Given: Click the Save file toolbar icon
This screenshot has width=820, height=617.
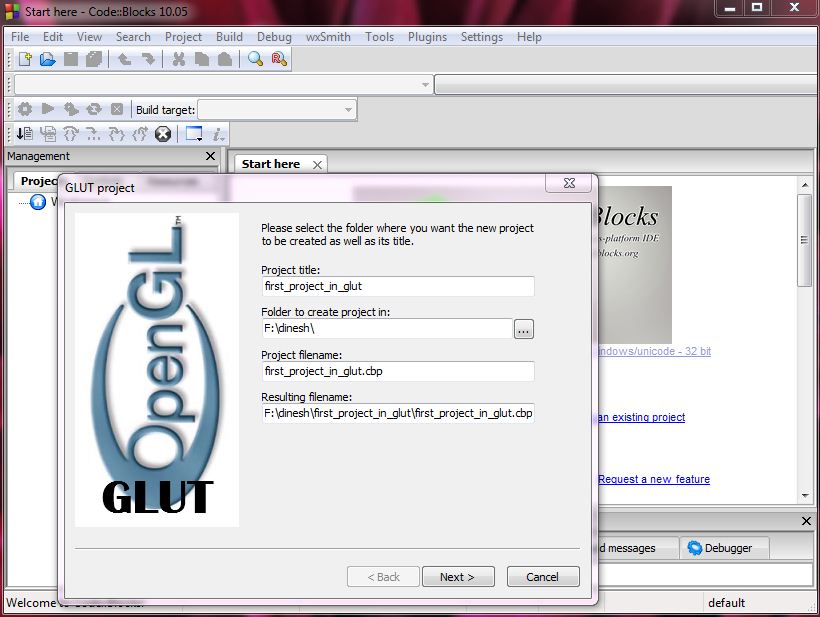Looking at the screenshot, I should tap(71, 59).
